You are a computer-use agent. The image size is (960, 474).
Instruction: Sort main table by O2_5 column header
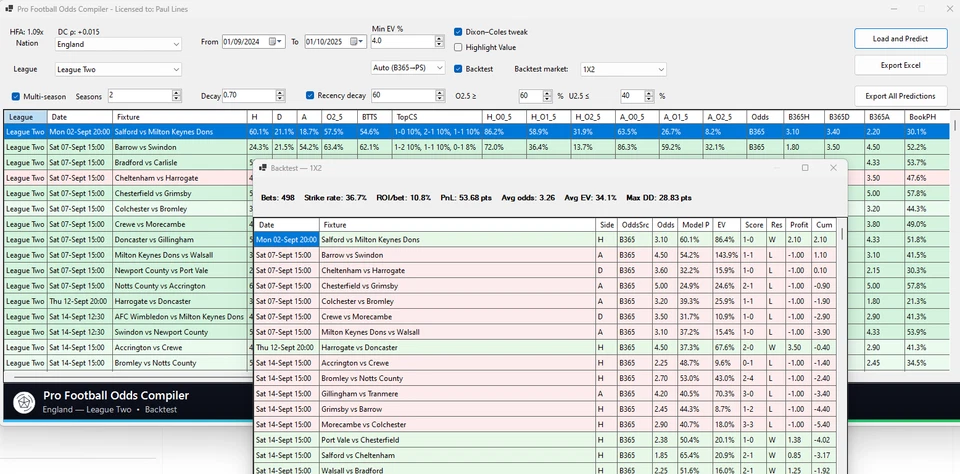coord(339,116)
